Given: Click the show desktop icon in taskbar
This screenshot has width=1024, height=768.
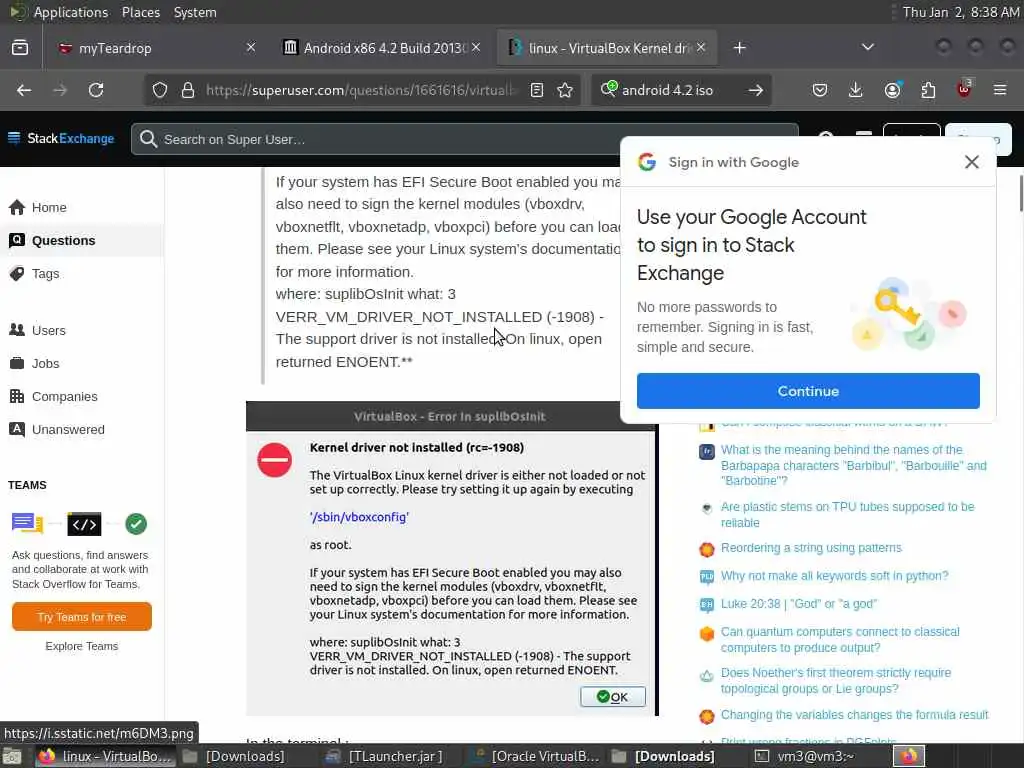Looking at the screenshot, I should (x=12, y=757).
